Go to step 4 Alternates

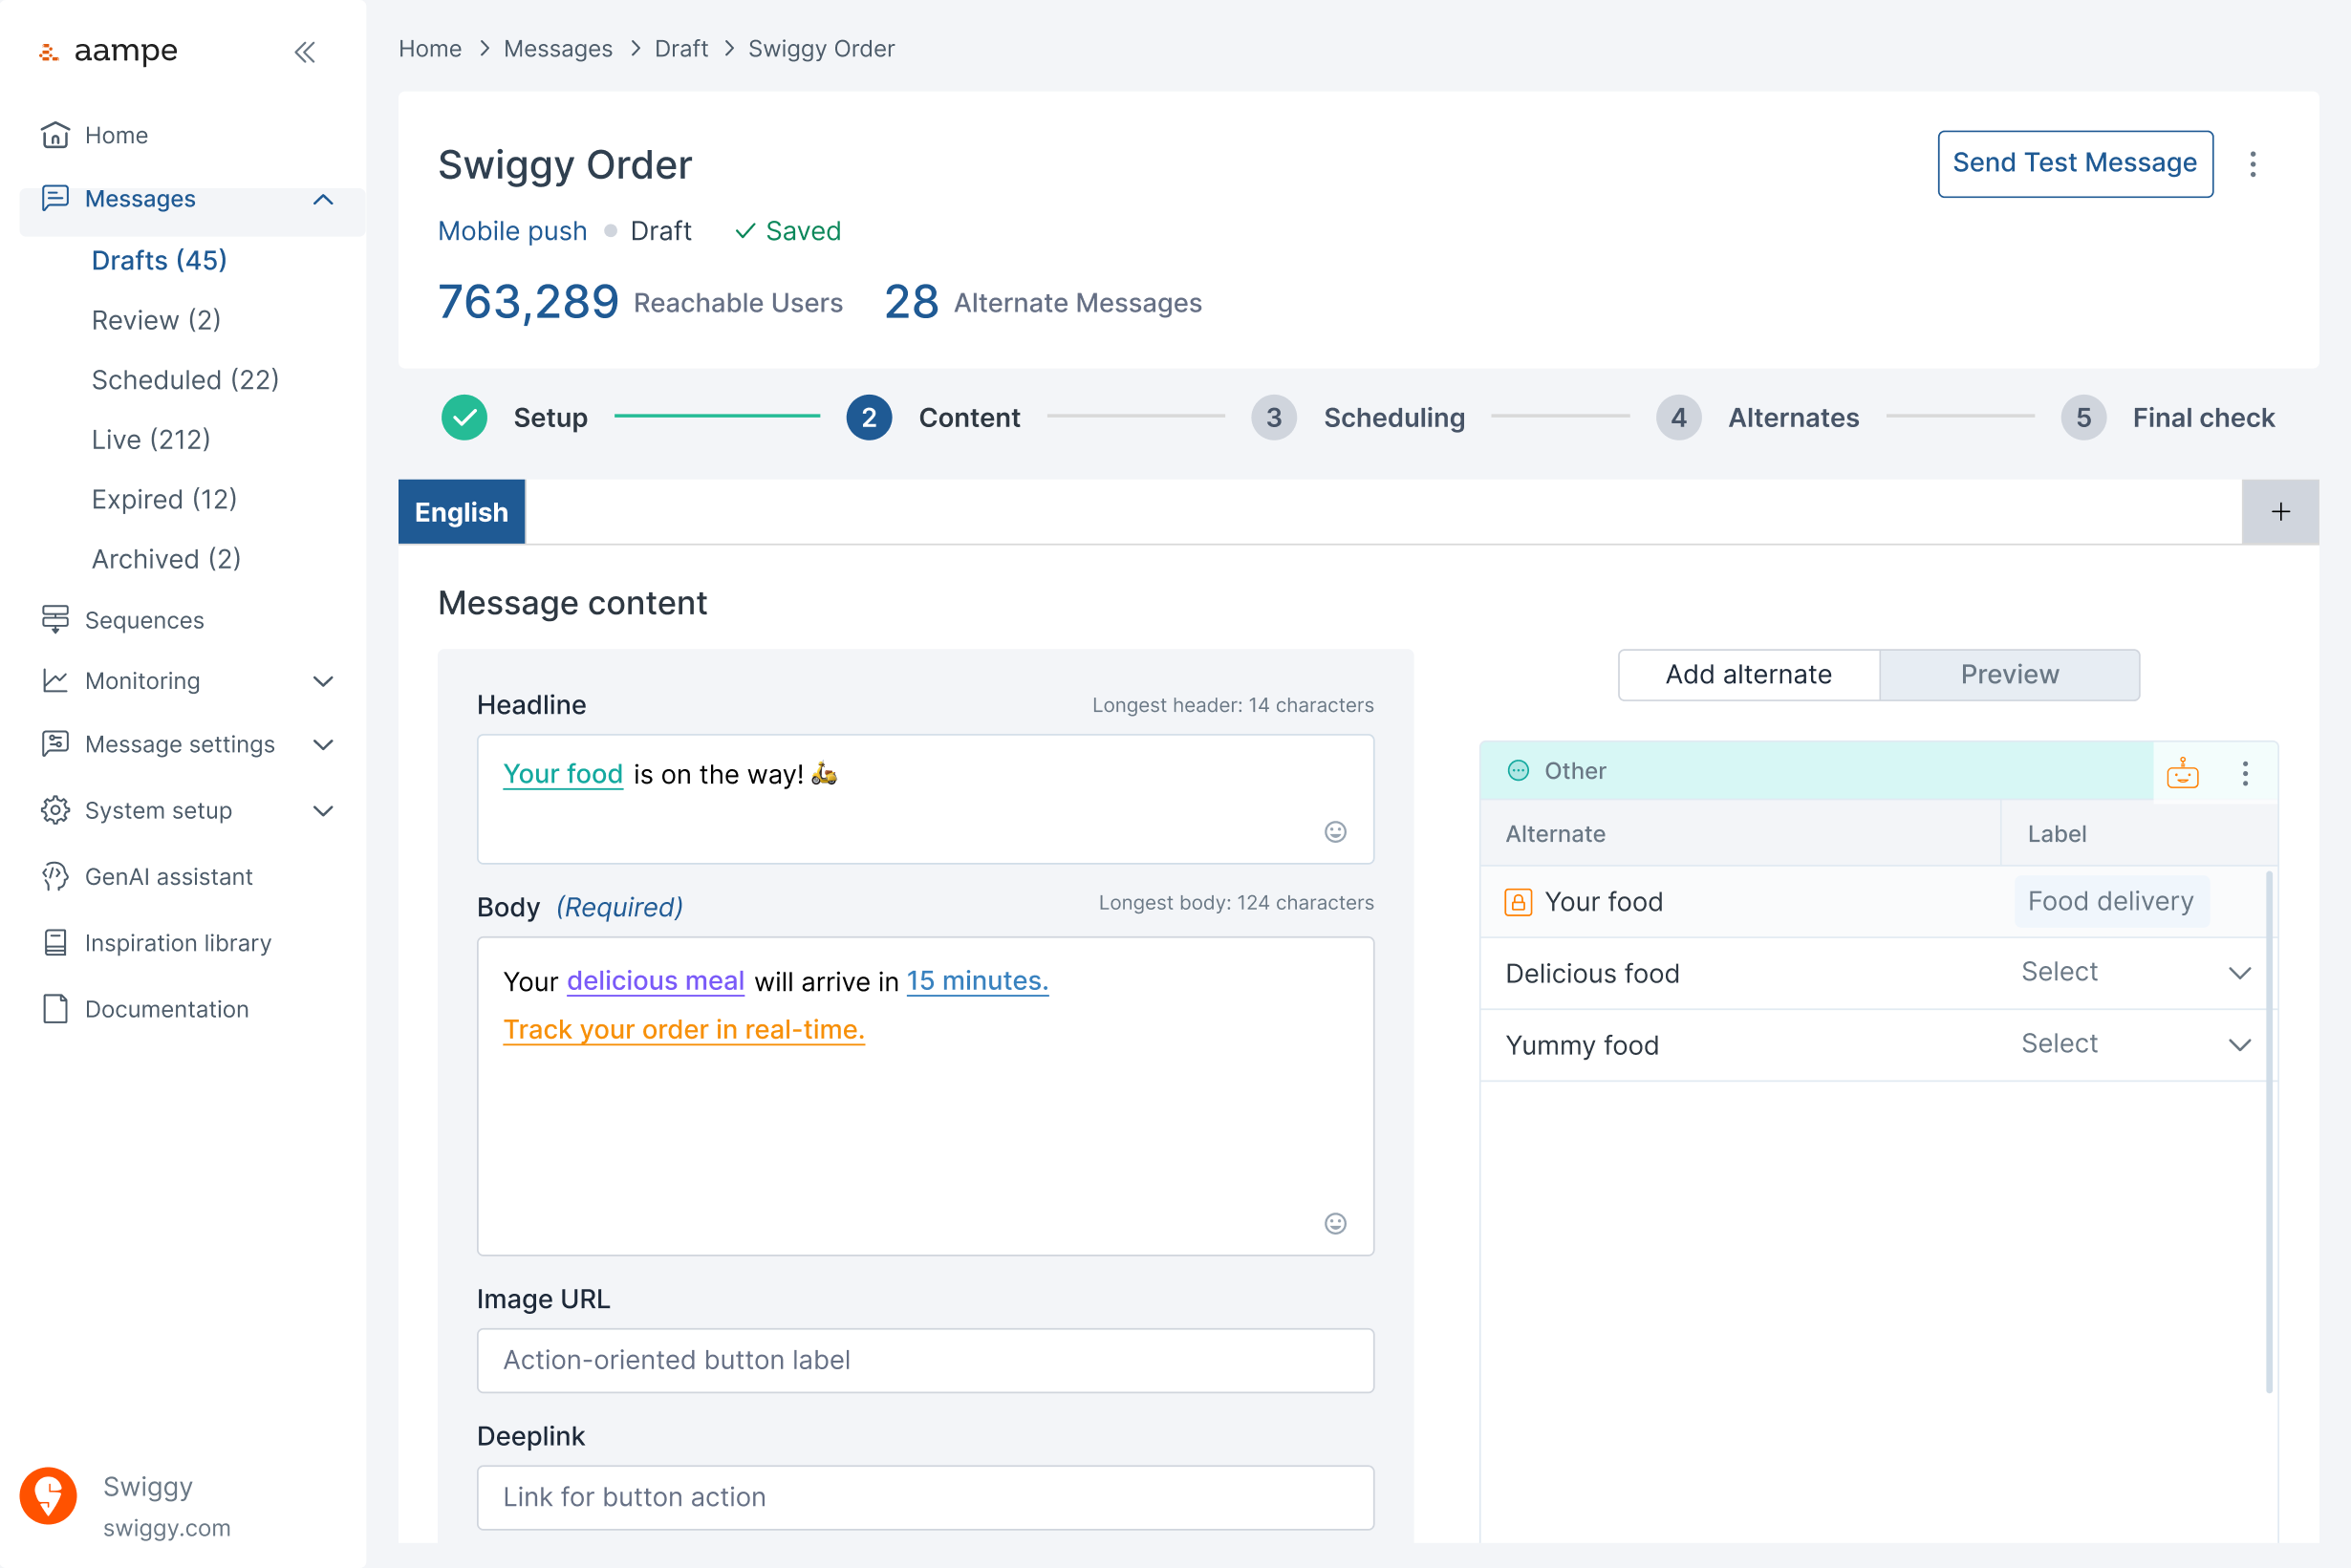[1757, 418]
